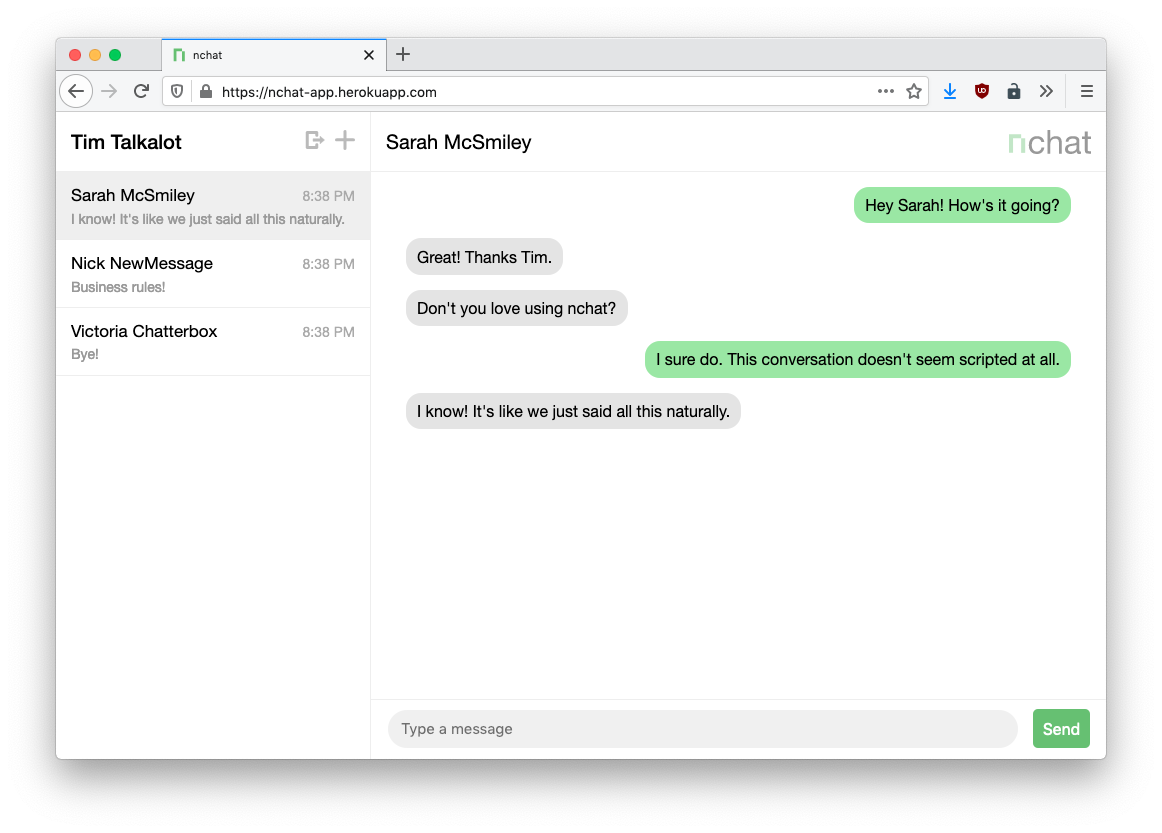The image size is (1162, 833).
Task: Click the logout icon next to Tim Talkalot
Action: pos(315,140)
